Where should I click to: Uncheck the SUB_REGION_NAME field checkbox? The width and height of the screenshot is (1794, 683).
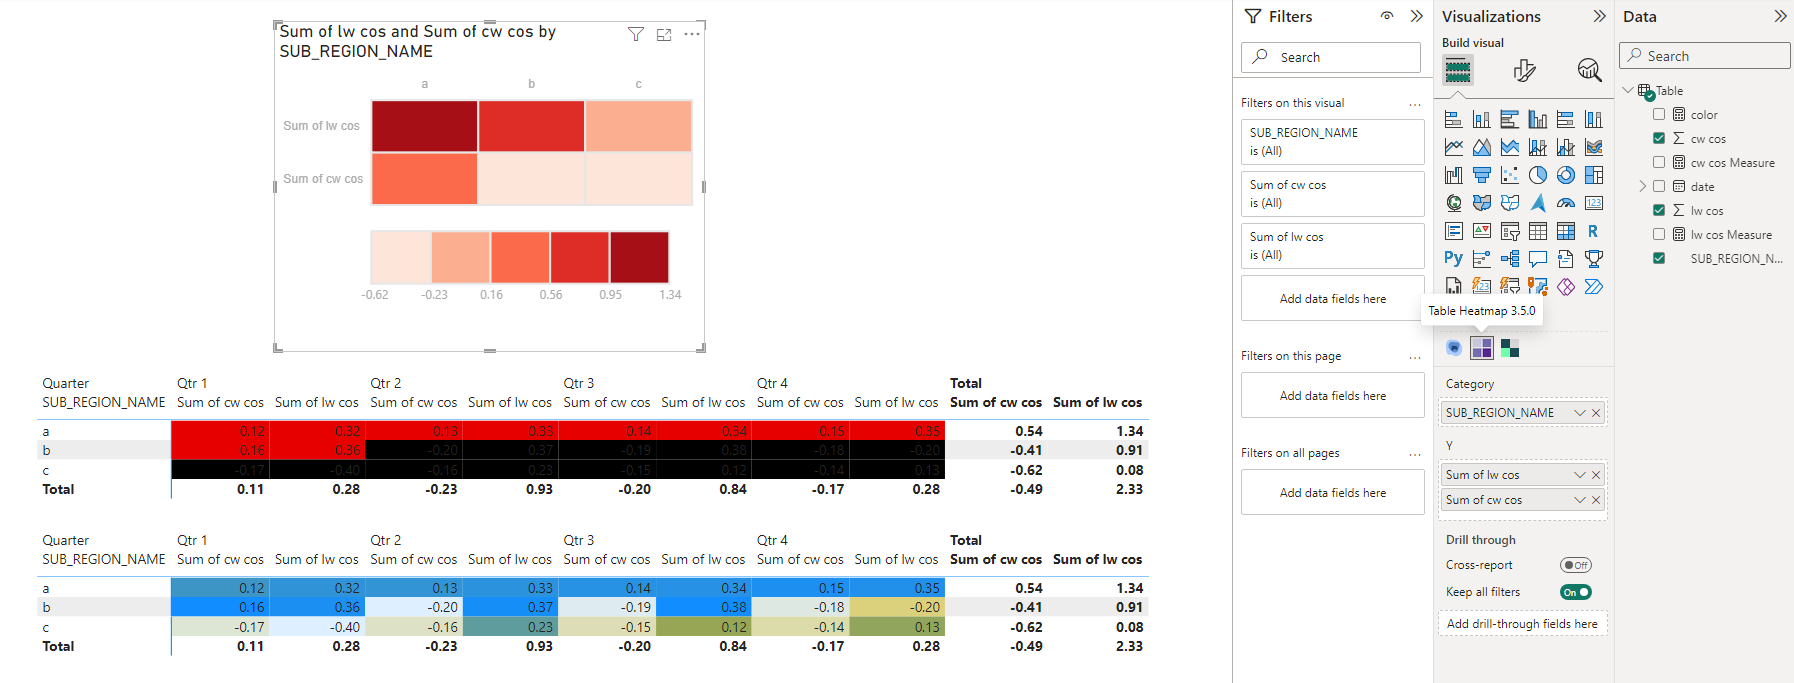(1659, 258)
